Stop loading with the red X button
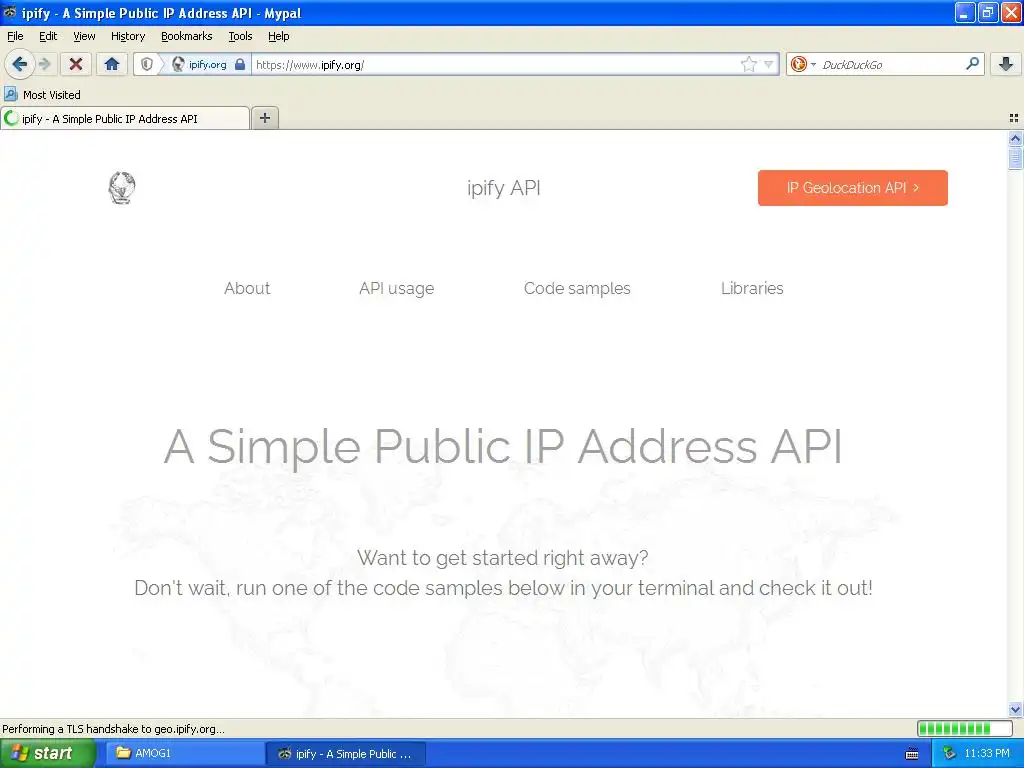1024x768 pixels. pyautogui.click(x=76, y=64)
